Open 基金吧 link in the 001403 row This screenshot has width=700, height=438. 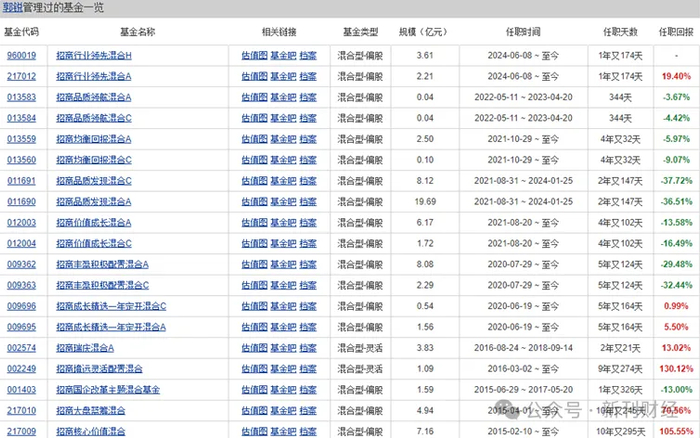283,390
